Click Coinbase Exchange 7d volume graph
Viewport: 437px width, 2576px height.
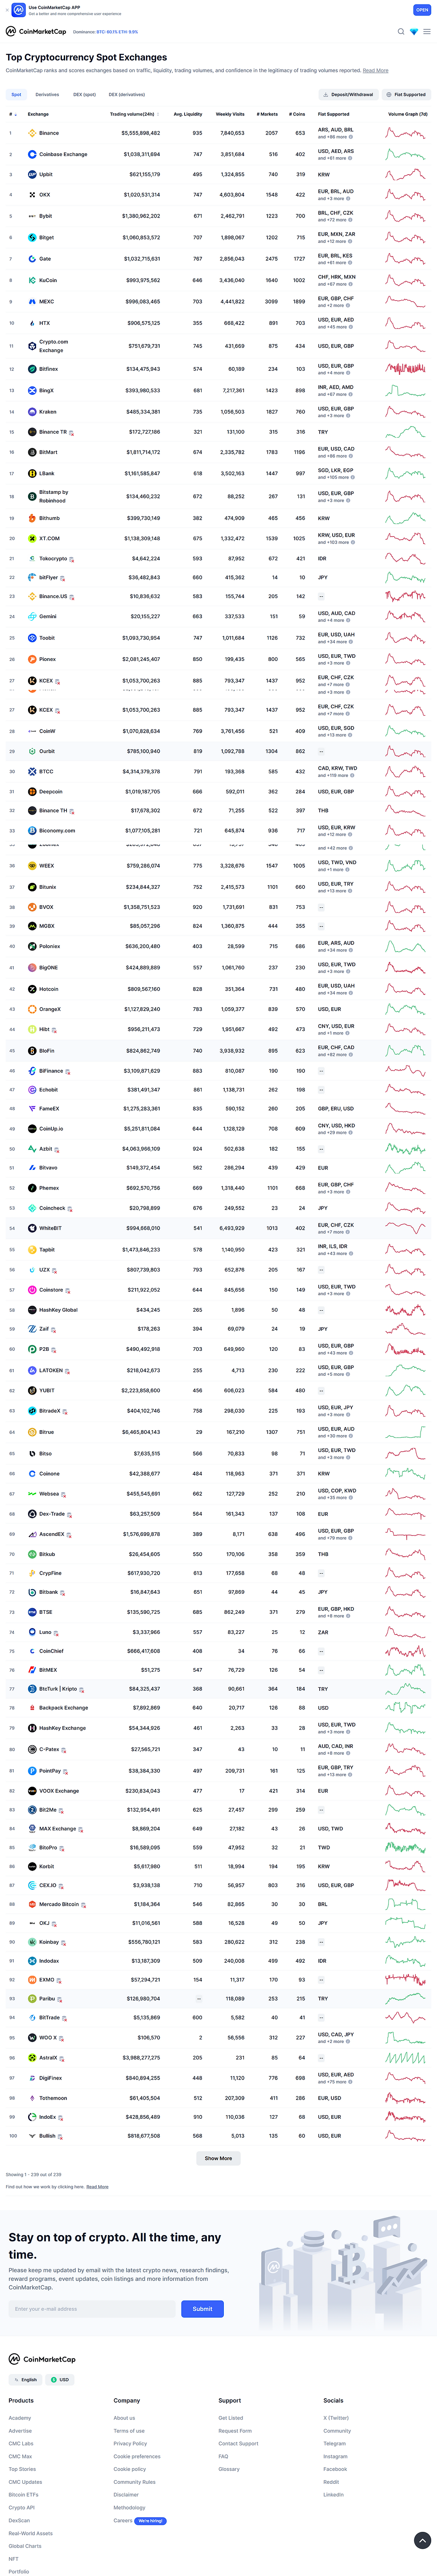point(406,154)
